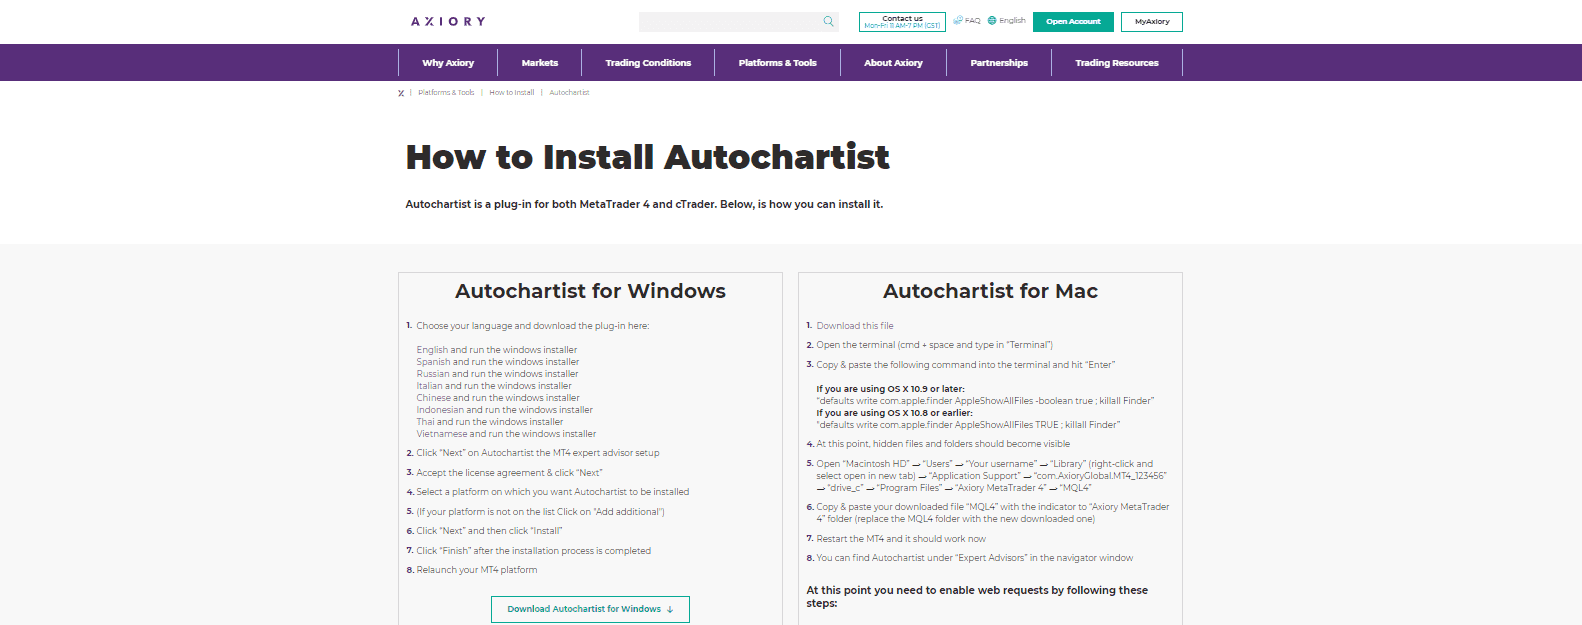Click the globe language icon
This screenshot has height=625, width=1582.
tap(992, 20)
